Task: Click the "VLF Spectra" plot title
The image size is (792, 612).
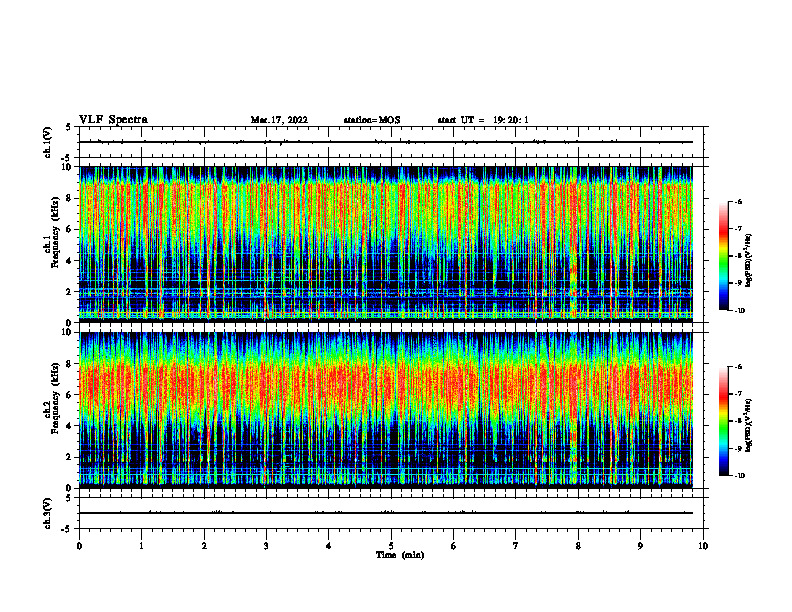Action: (113, 120)
